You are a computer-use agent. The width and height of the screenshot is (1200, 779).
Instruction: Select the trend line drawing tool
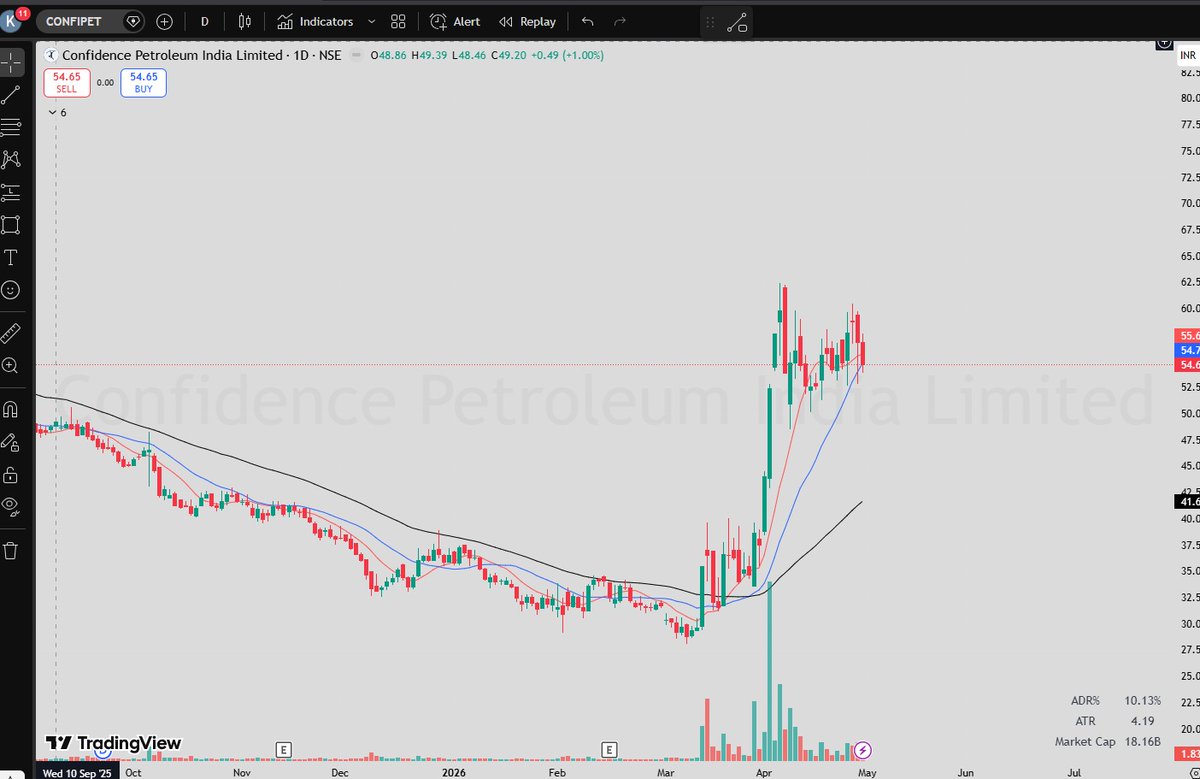(11, 95)
